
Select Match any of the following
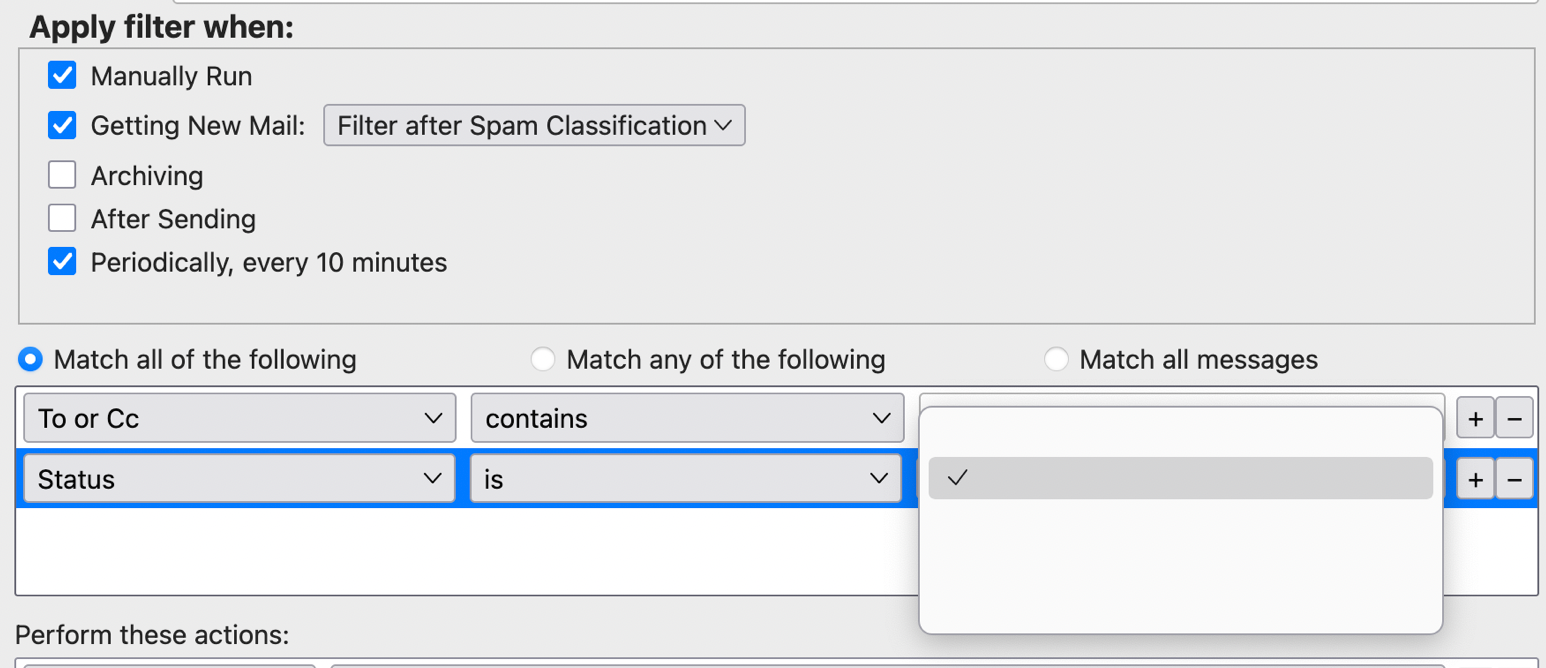(x=543, y=359)
